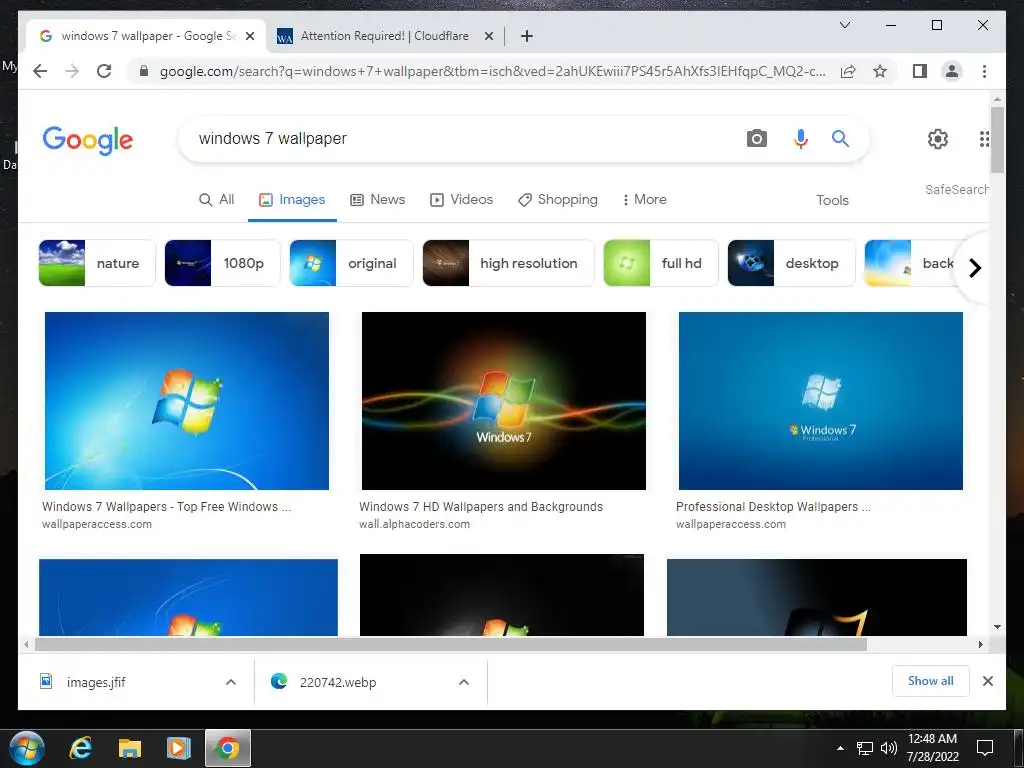Open the Chrome profile avatar
The height and width of the screenshot is (768, 1024).
pyautogui.click(x=952, y=71)
